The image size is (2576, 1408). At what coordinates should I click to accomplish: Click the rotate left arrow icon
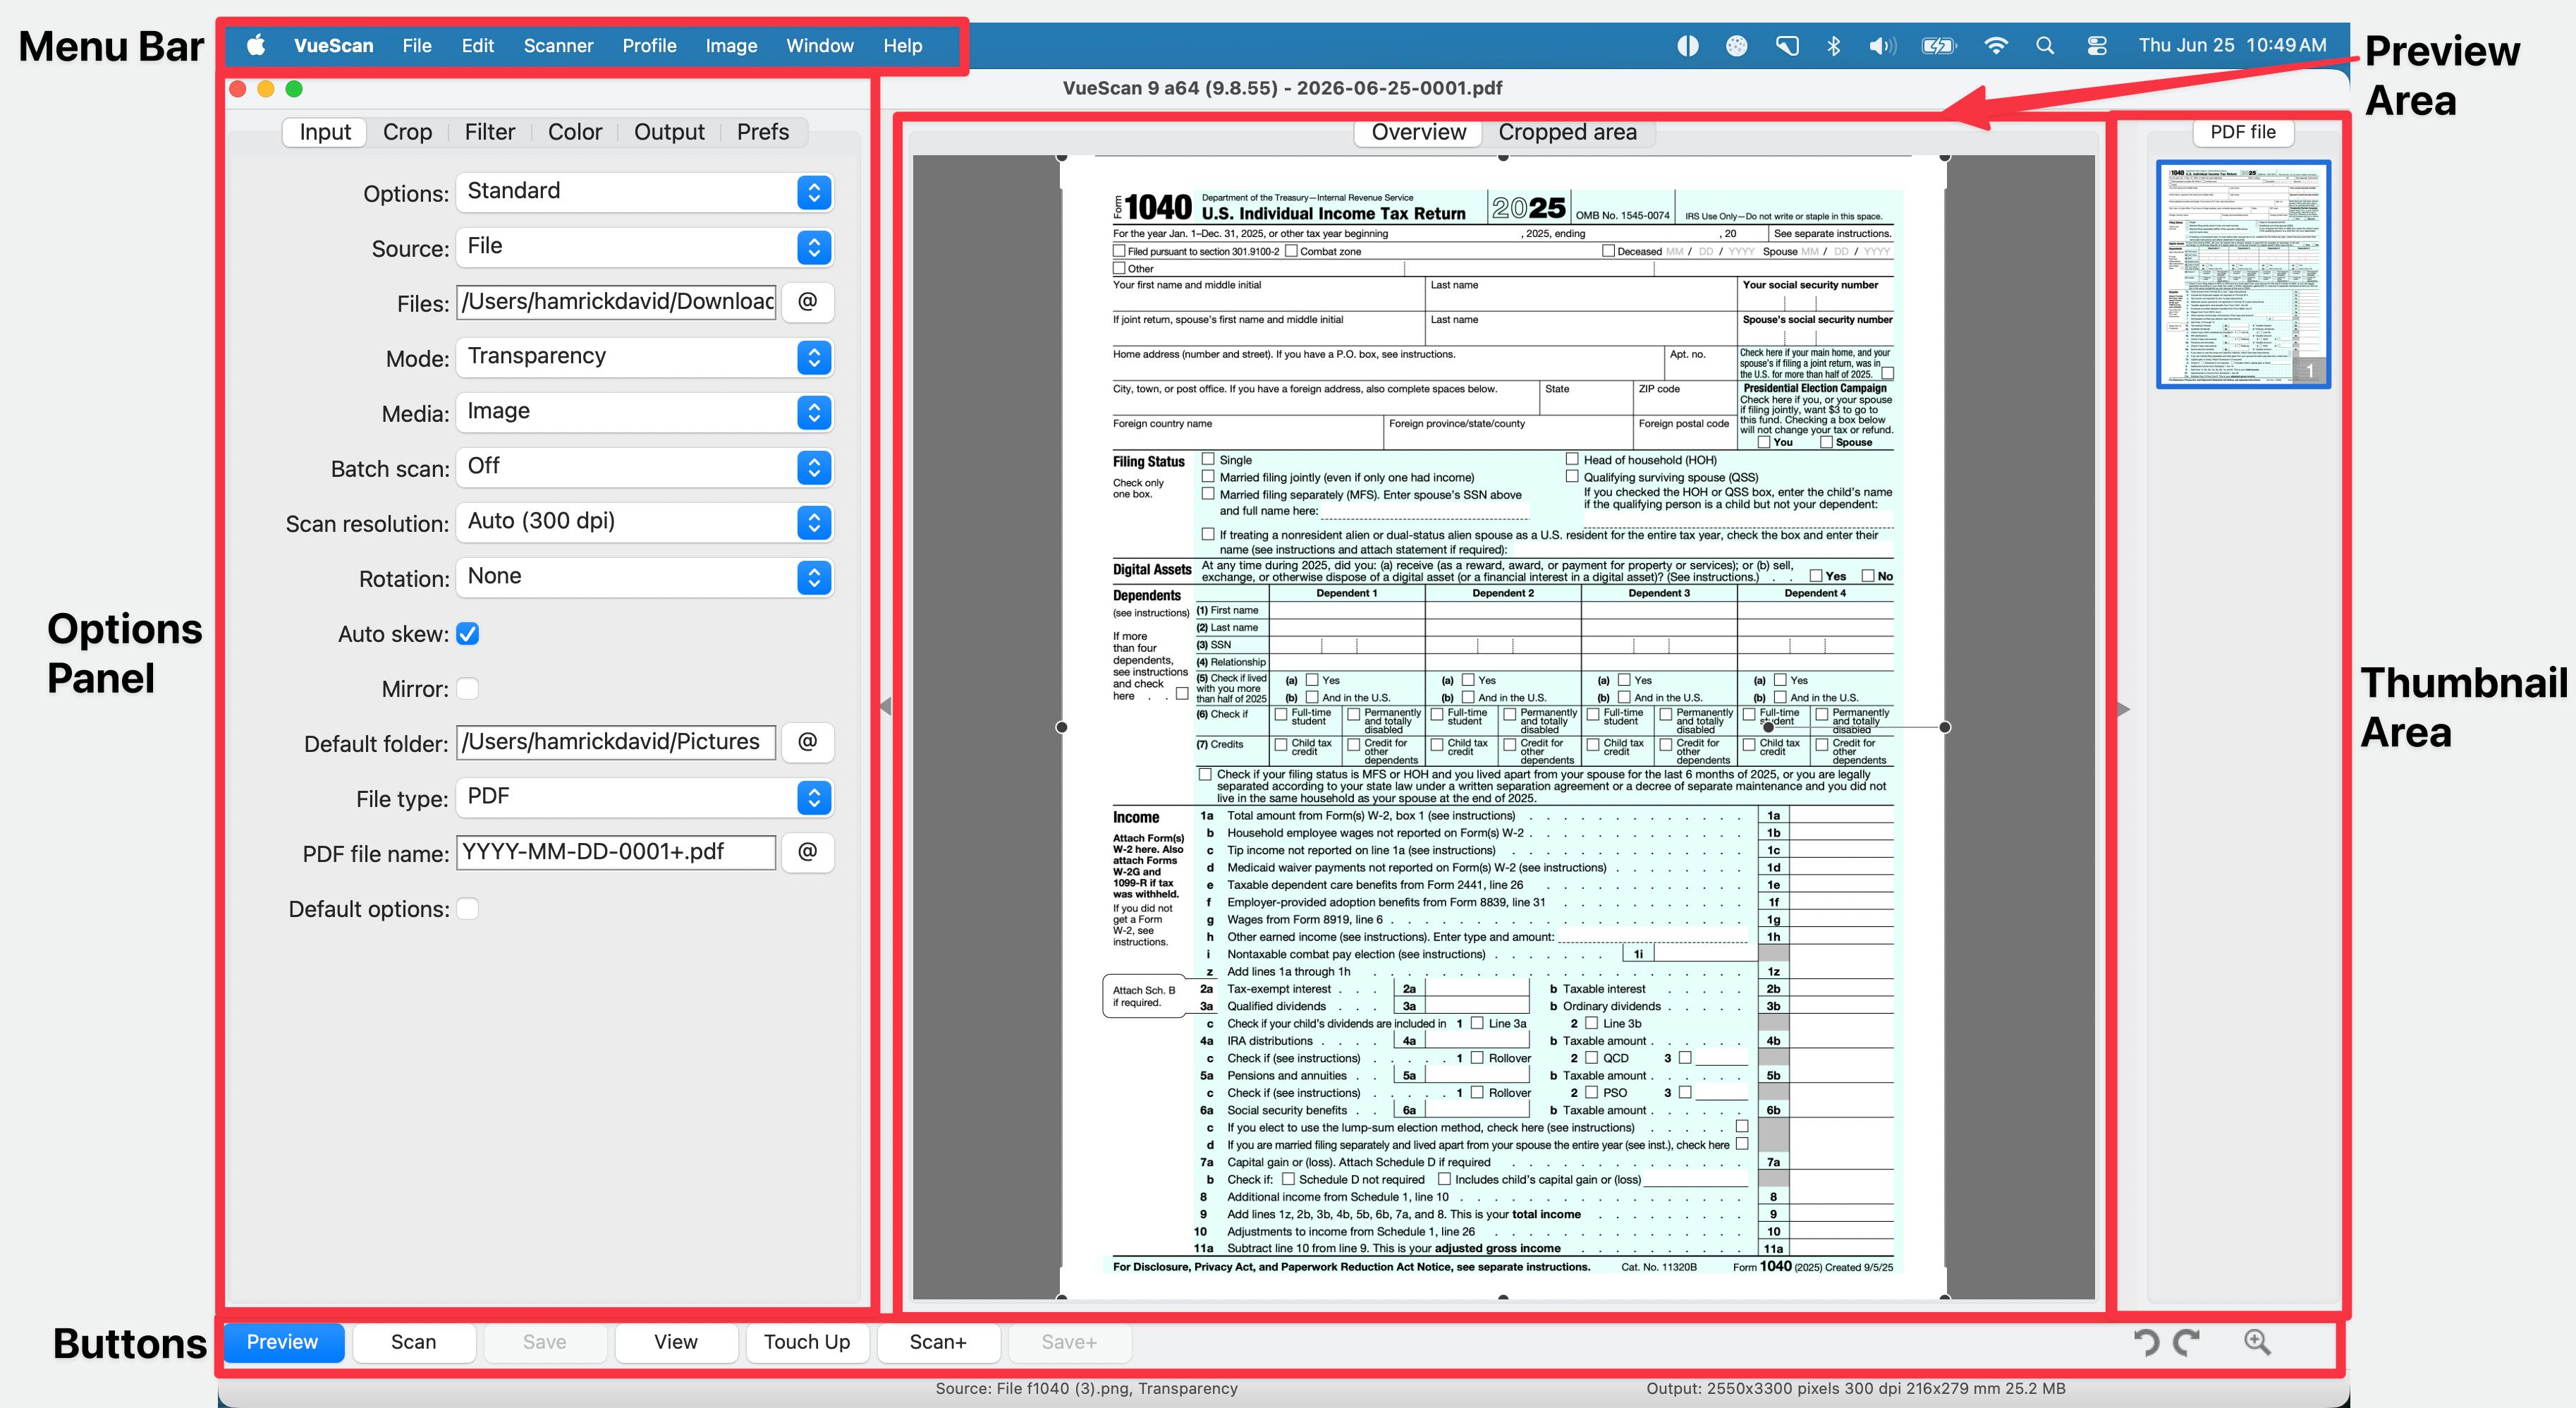coord(2146,1342)
